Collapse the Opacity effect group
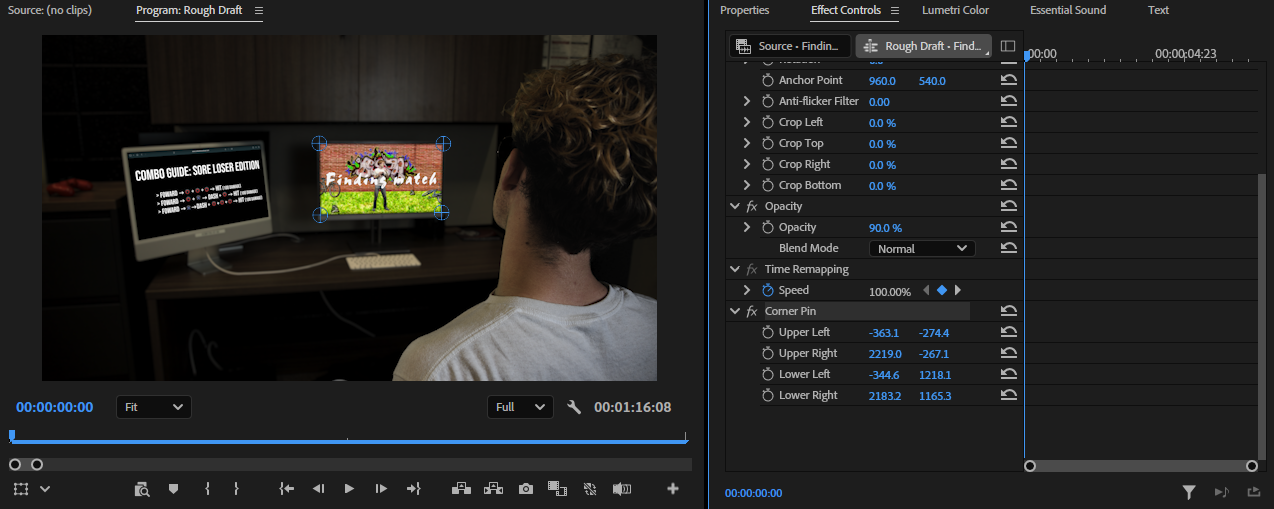This screenshot has width=1274, height=509. click(x=736, y=206)
